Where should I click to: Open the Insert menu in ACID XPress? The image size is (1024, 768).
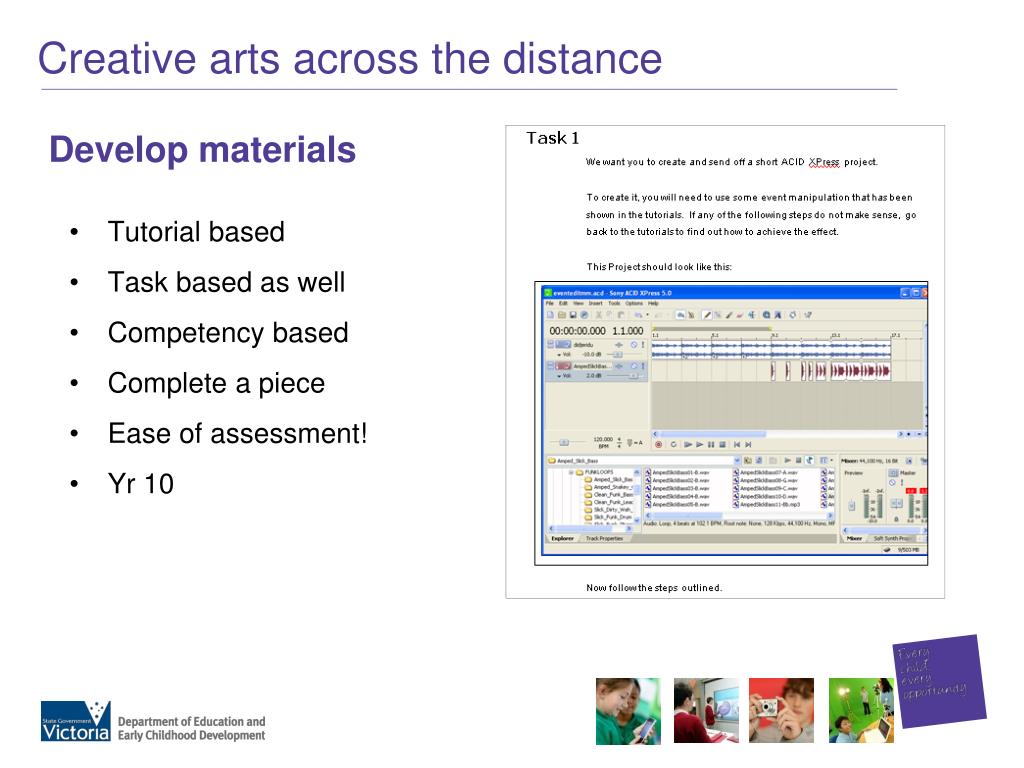(596, 304)
